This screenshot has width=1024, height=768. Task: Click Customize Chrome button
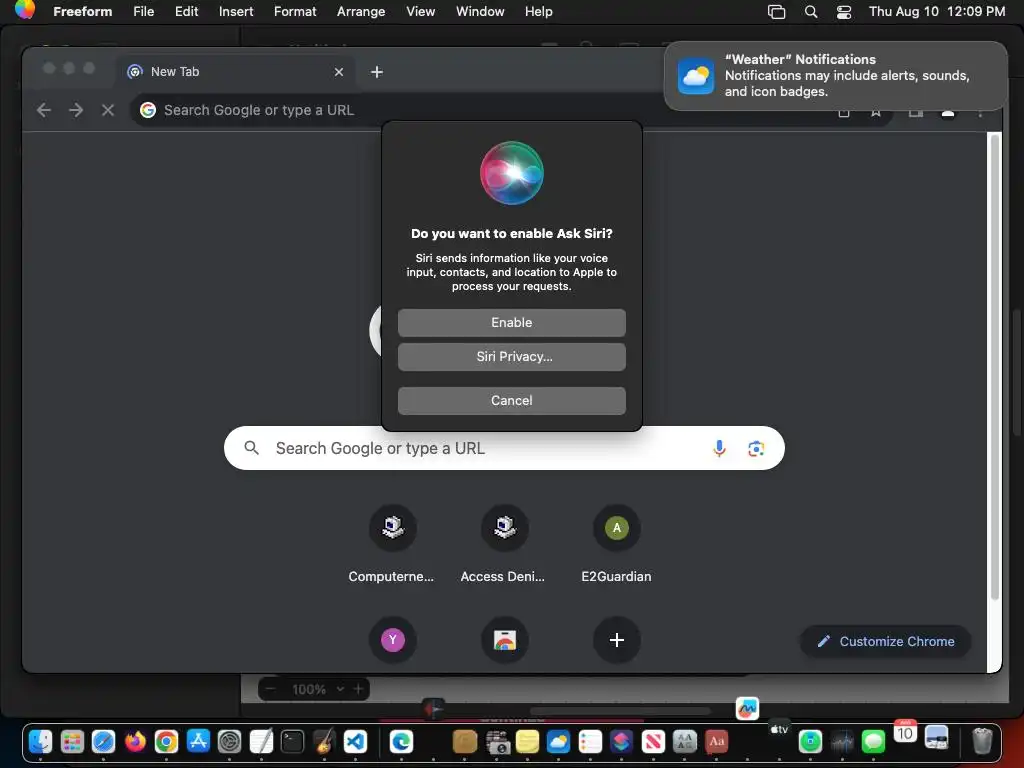click(886, 641)
